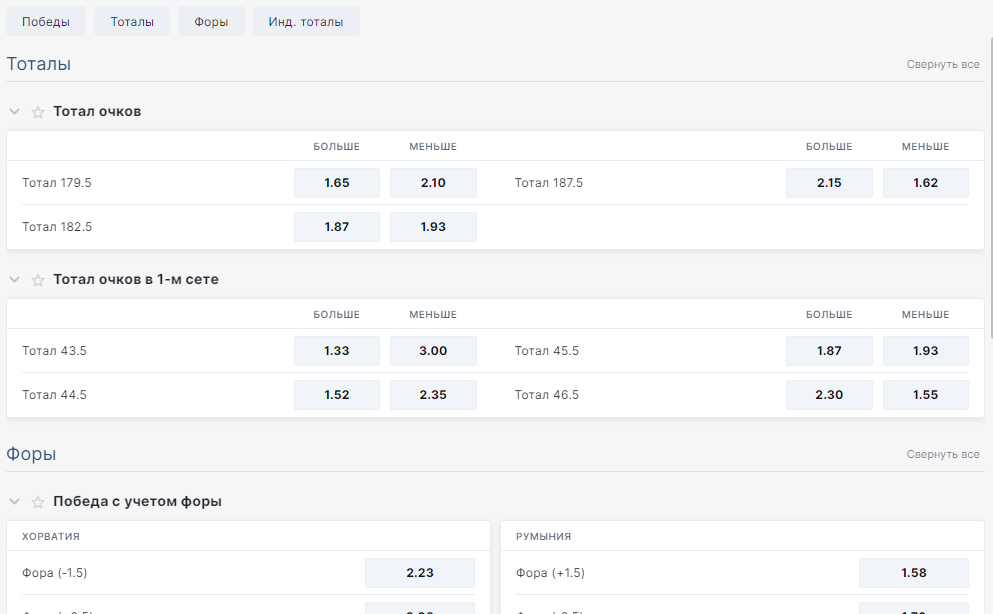
Task: Click the ХОРВАТИЯ column header
Action: [51, 536]
